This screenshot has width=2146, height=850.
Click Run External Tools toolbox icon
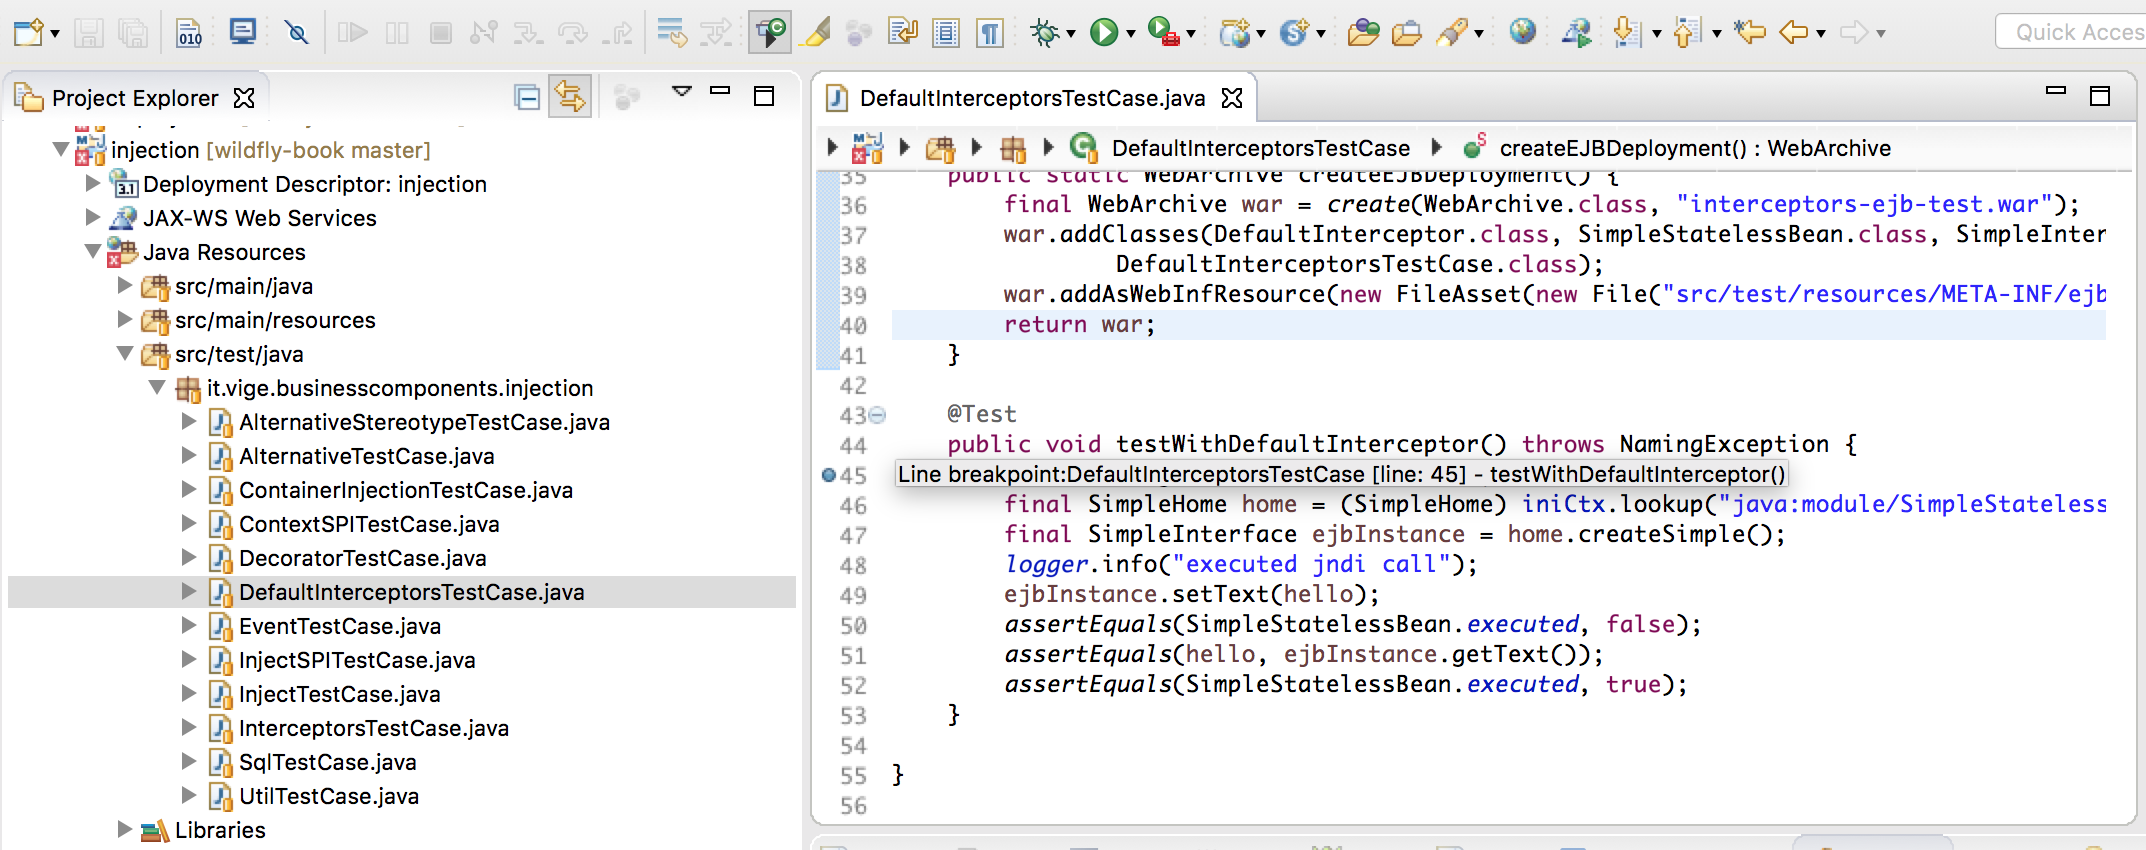(1162, 33)
